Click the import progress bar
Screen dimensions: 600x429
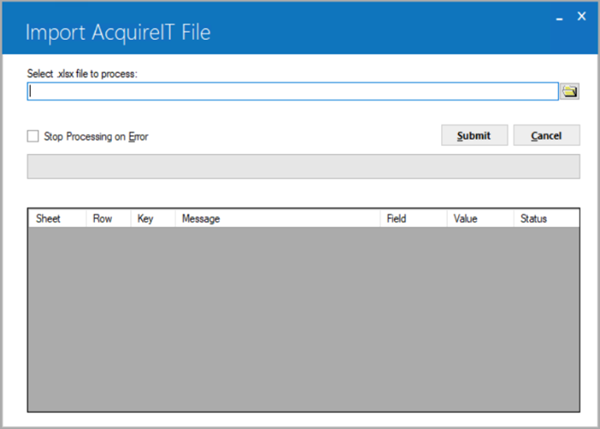(303, 166)
